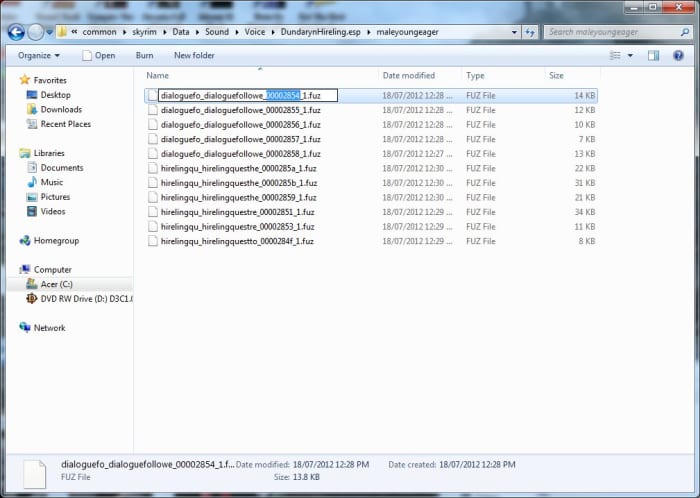Select 'Data' in the breadcrumb path
Screen dimensions: 700x498
[181, 32]
